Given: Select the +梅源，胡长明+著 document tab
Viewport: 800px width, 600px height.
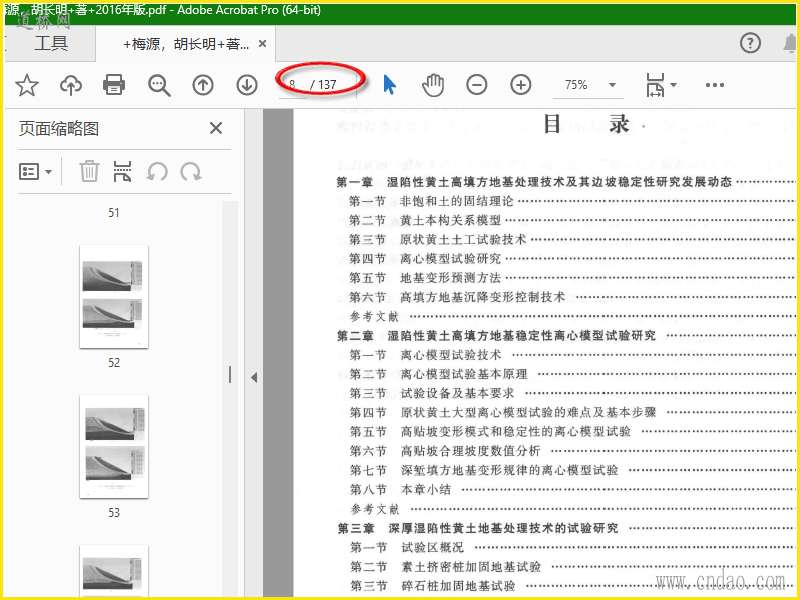Looking at the screenshot, I should 186,44.
